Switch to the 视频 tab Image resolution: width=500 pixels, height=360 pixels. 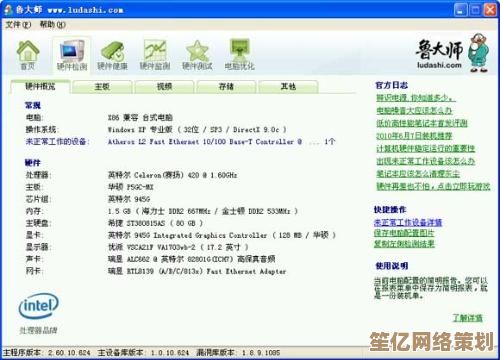164,87
